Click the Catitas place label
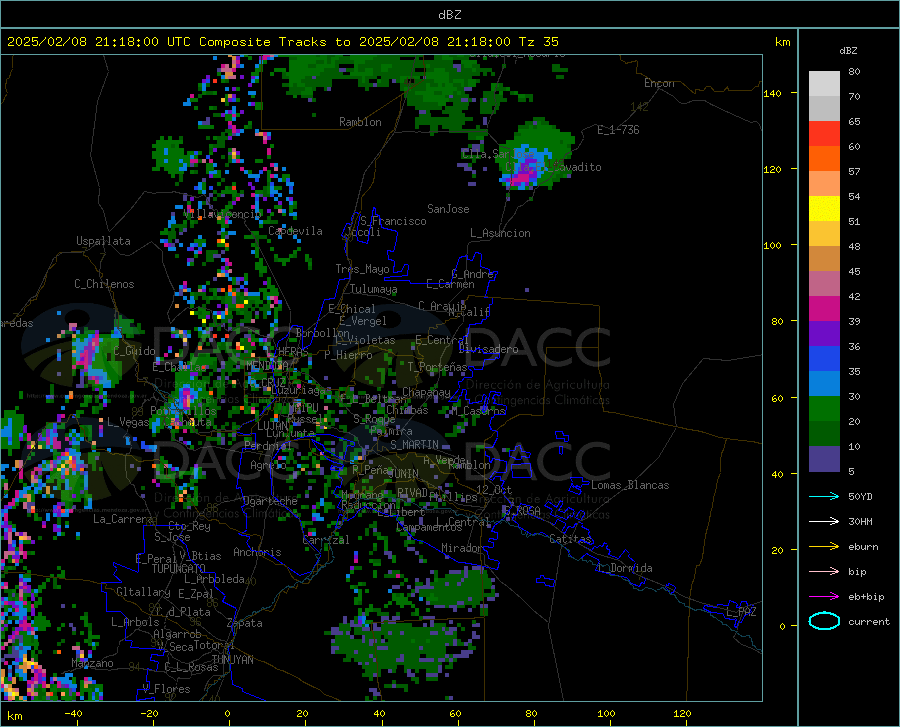The height and width of the screenshot is (727, 900). click(570, 539)
